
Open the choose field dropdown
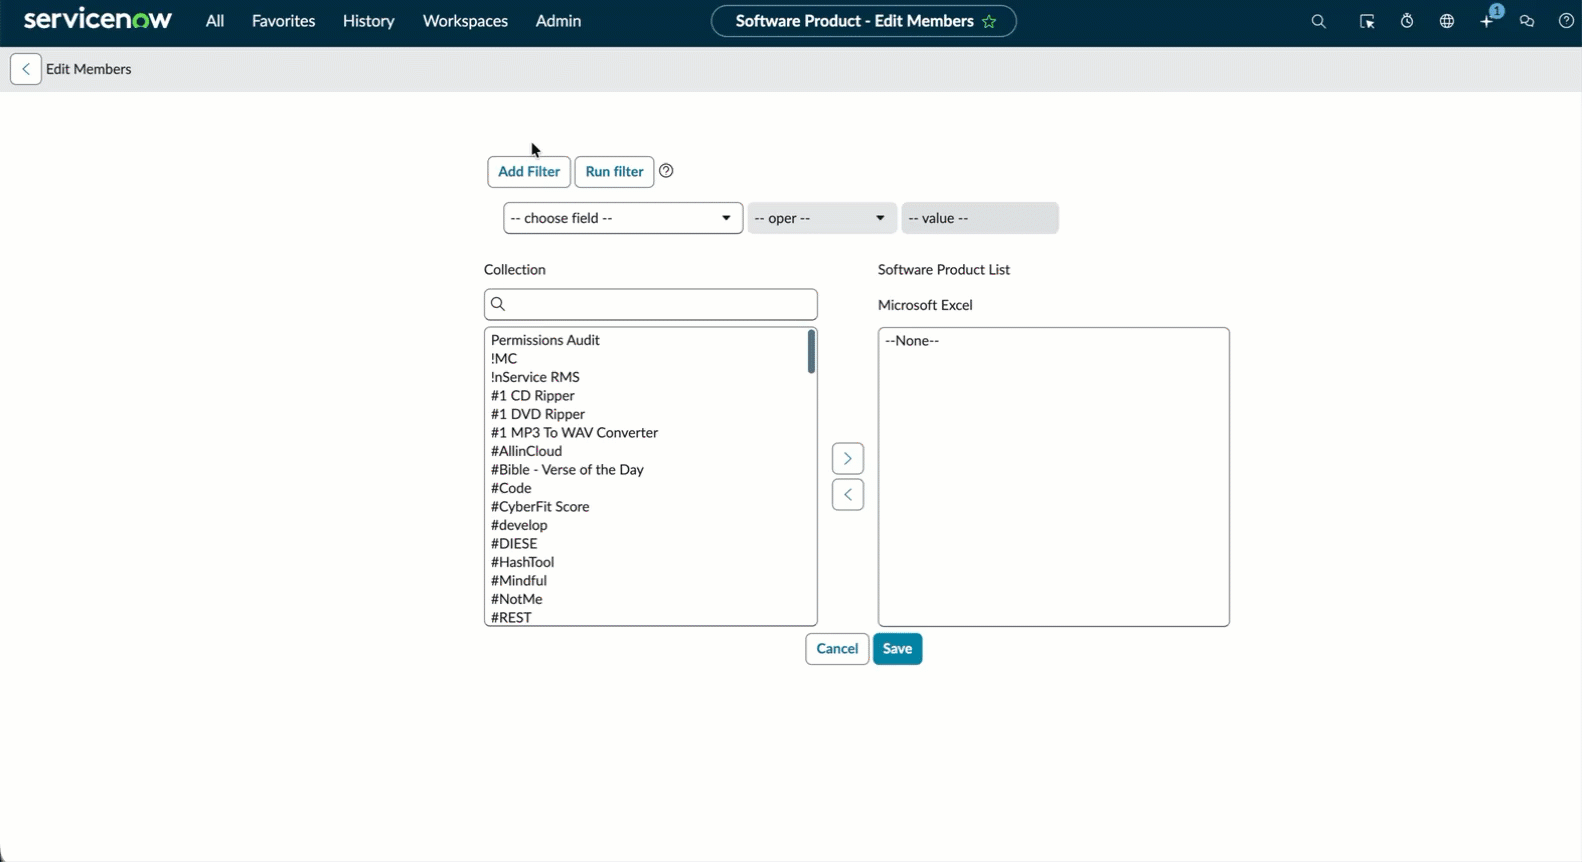[x=623, y=218]
